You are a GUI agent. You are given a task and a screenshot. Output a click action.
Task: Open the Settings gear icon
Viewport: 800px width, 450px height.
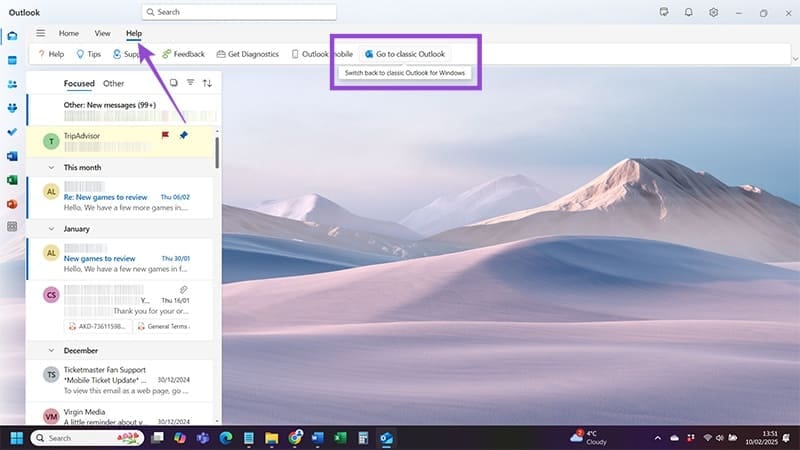pyautogui.click(x=713, y=12)
